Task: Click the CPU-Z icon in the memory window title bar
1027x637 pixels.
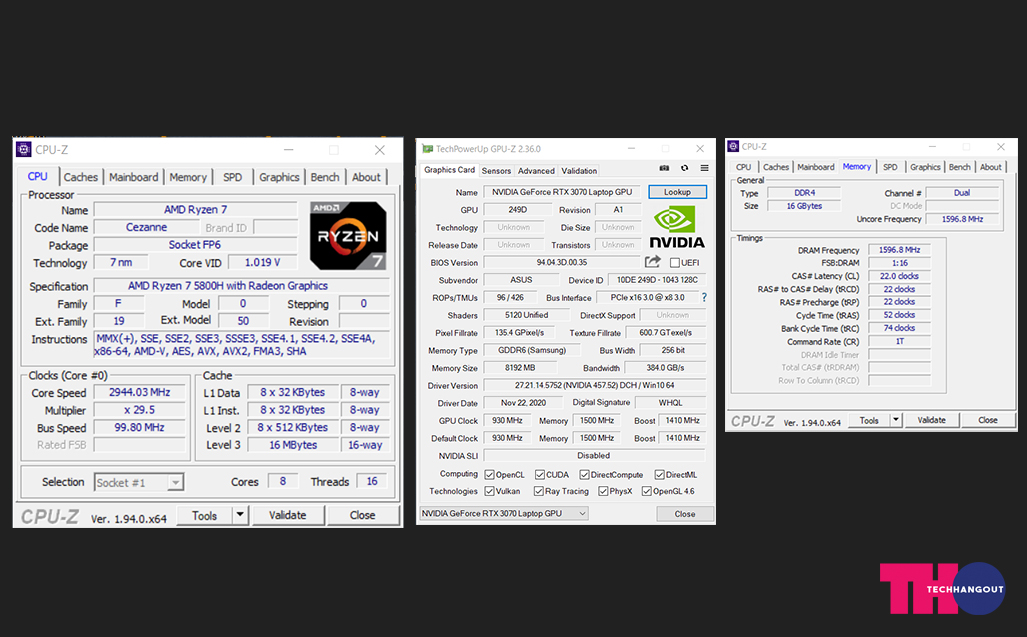Action: pyautogui.click(x=734, y=147)
